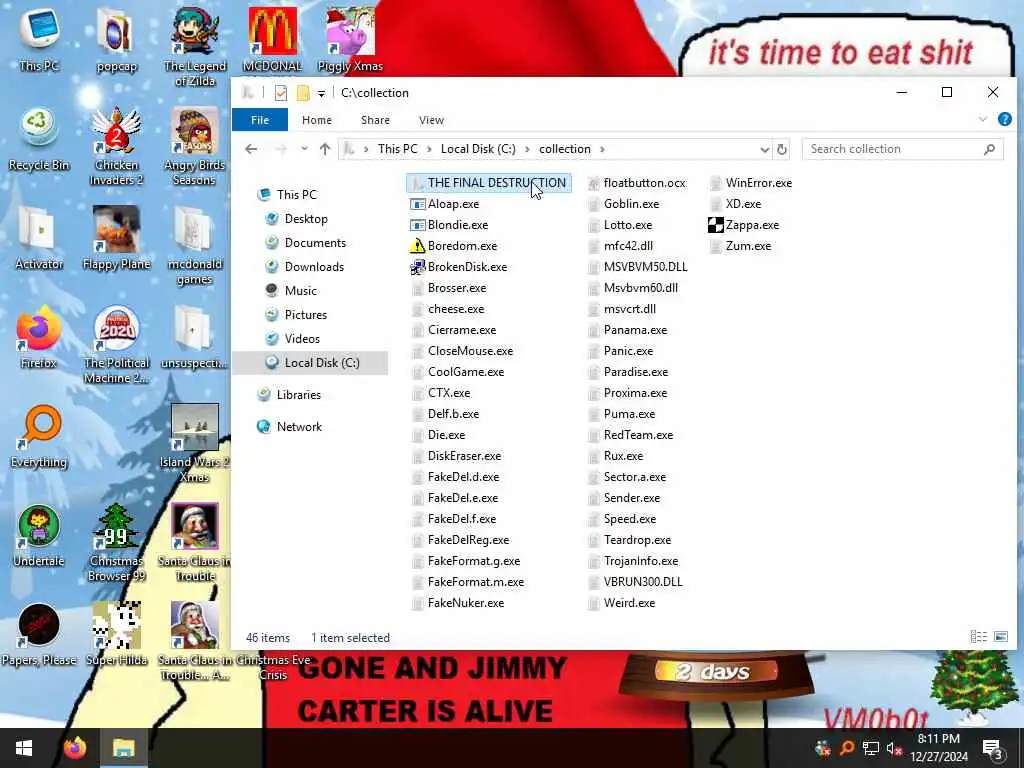Image resolution: width=1024 pixels, height=768 pixels.
Task: Click the chevron after 'Local Disk (C:)' breadcrumb
Action: point(527,150)
